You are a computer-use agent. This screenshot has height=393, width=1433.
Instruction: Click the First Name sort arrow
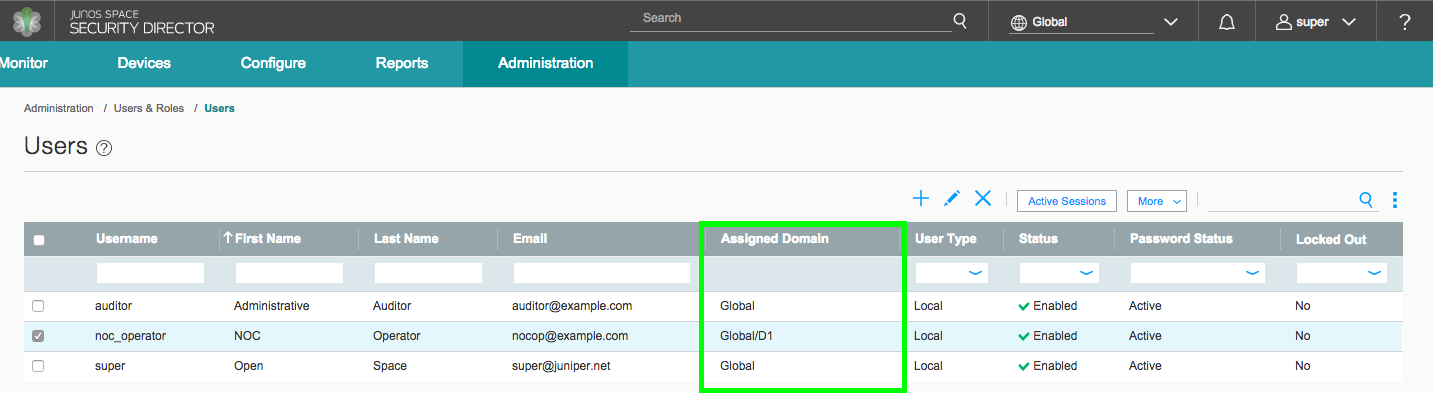click(228, 238)
